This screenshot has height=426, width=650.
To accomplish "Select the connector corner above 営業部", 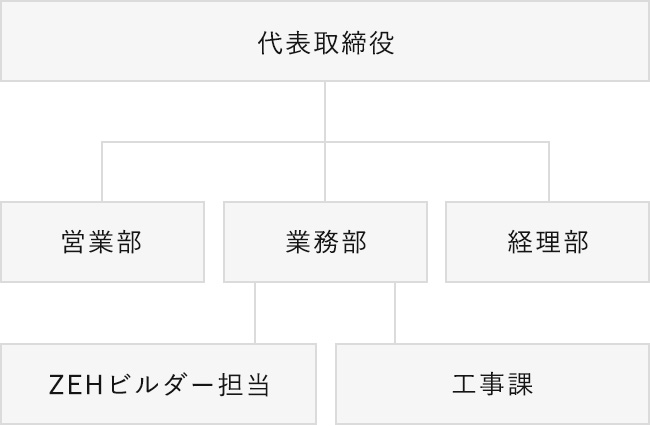I will (102, 142).
